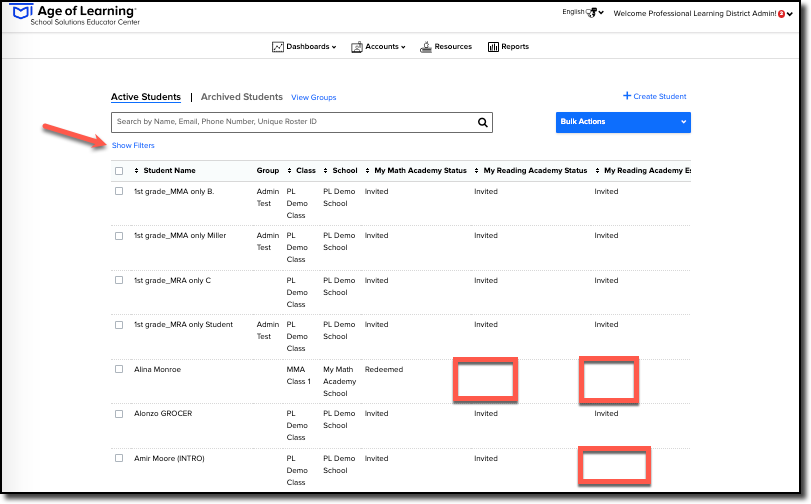Click the Resources stamp icon
Viewport: 811px width, 504px height.
coord(426,47)
